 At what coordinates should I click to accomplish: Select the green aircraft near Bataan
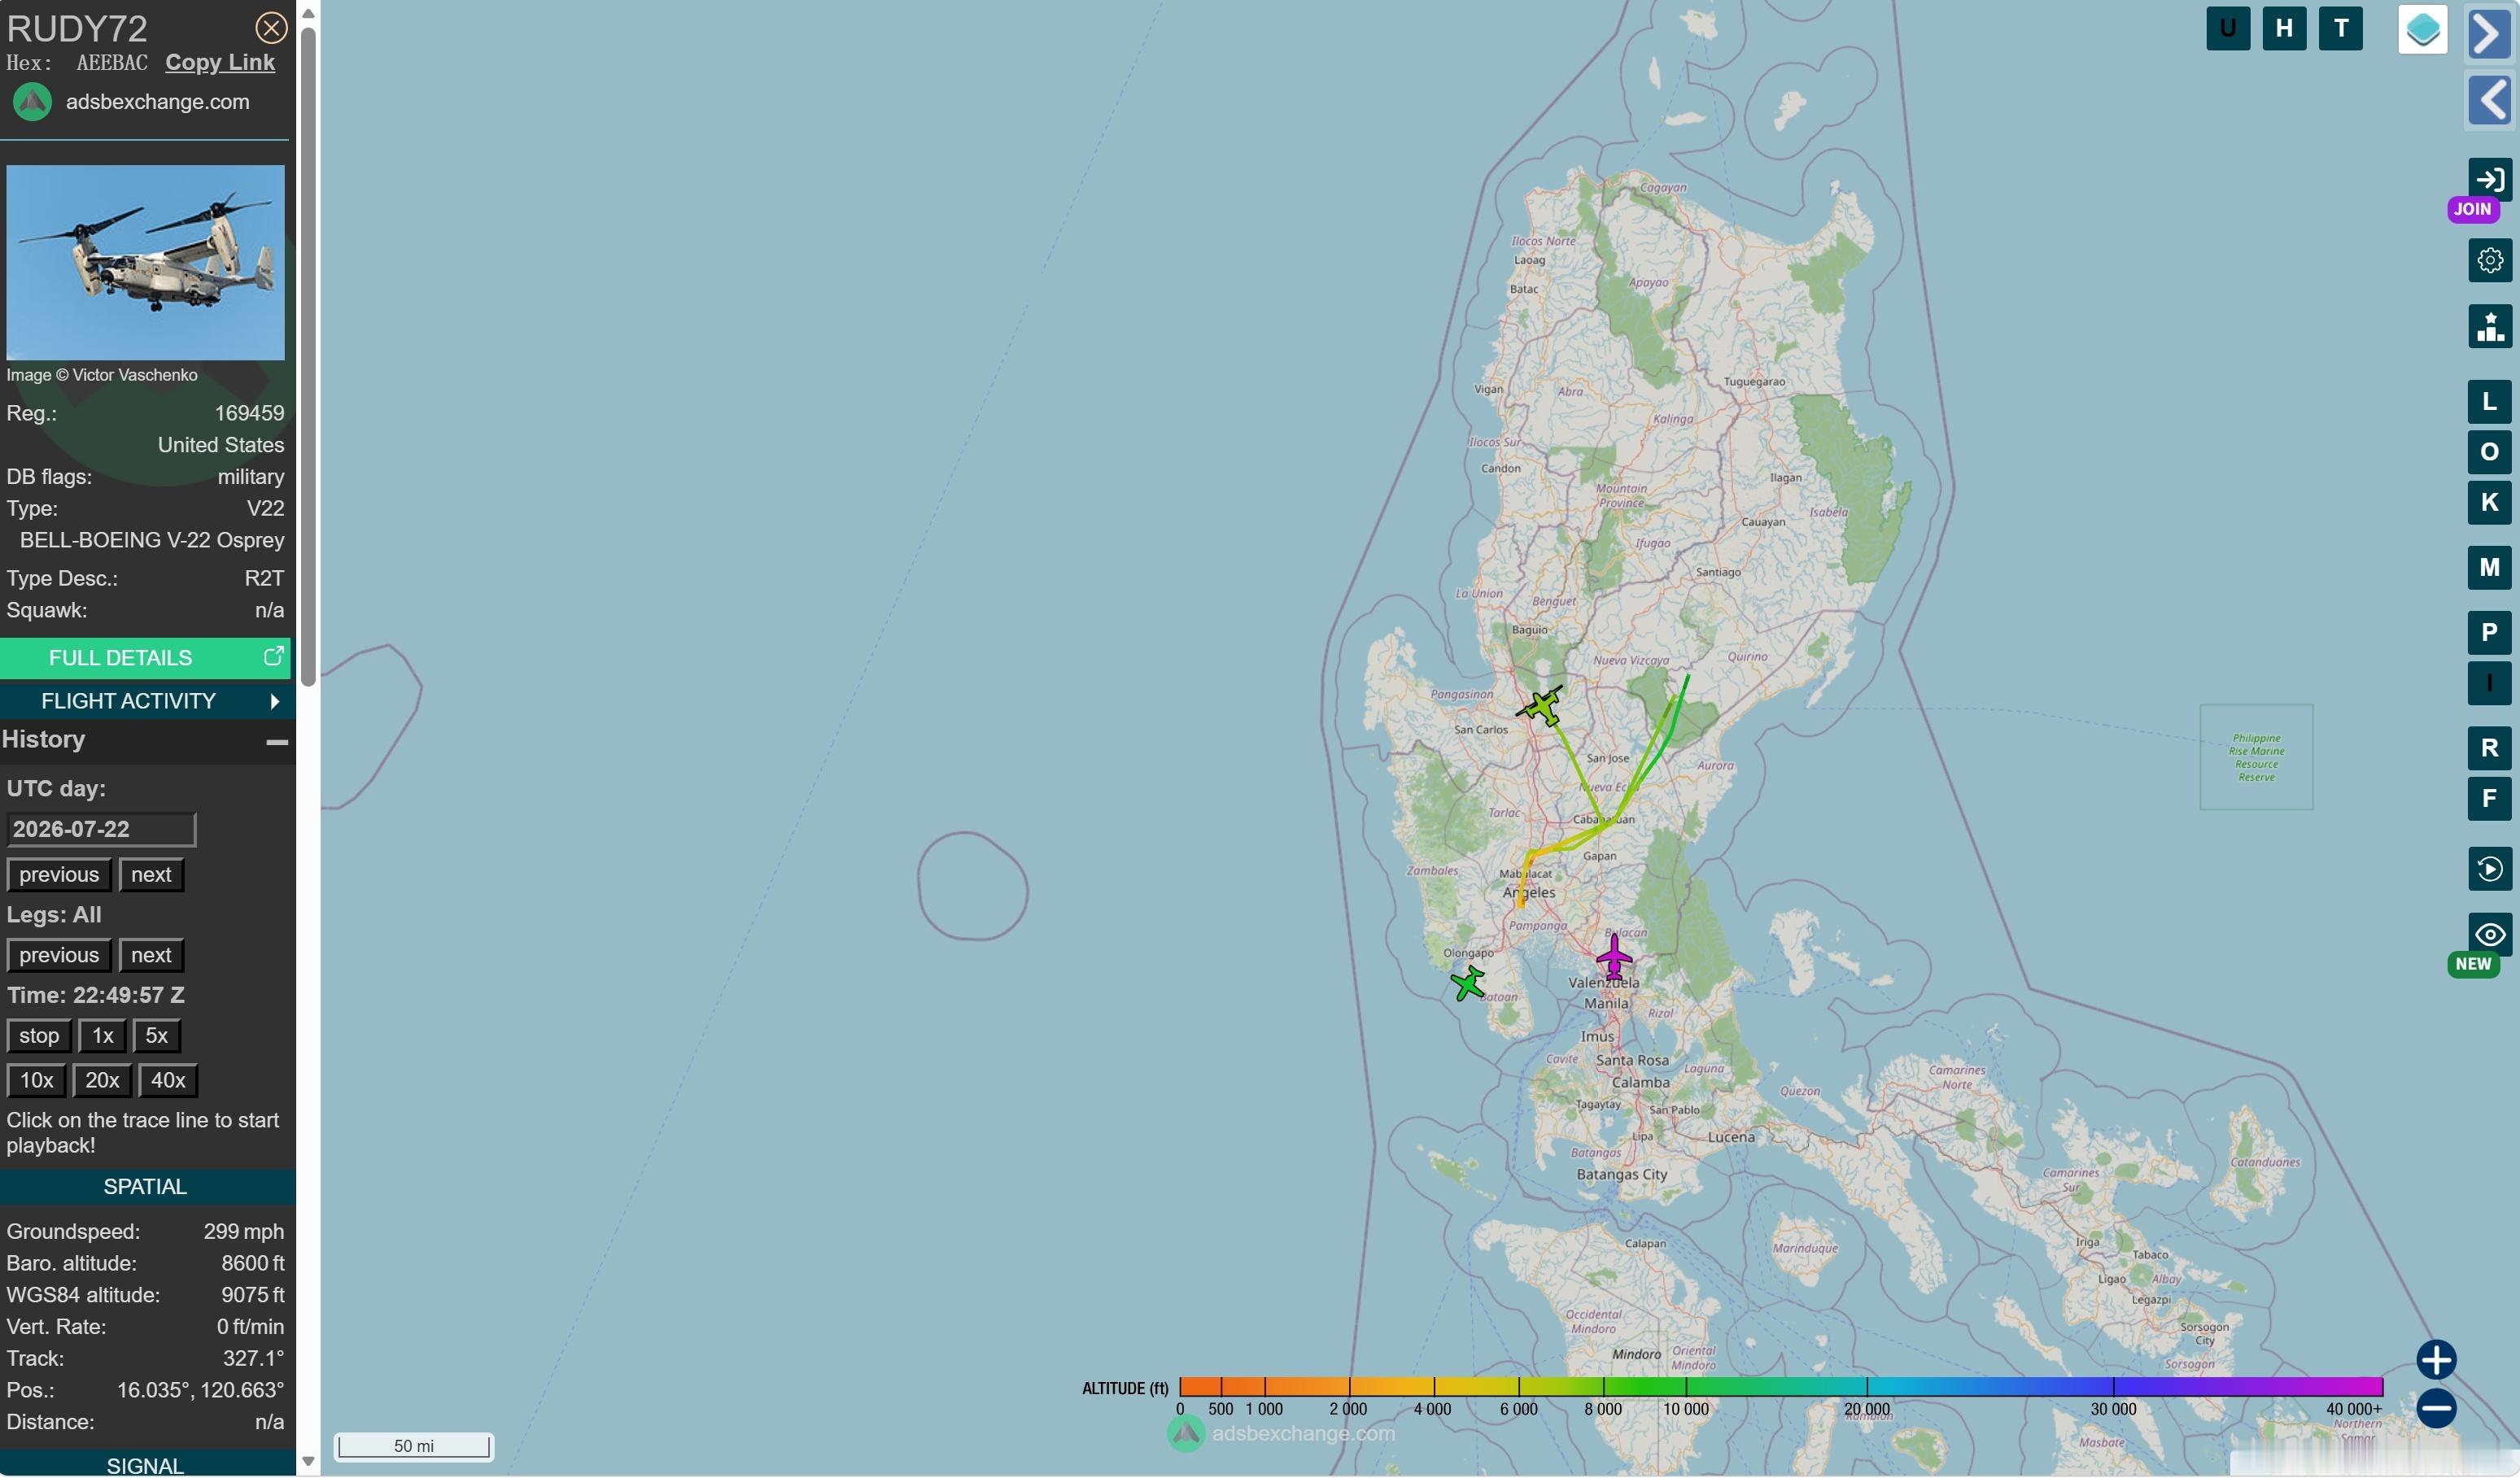coord(1468,984)
